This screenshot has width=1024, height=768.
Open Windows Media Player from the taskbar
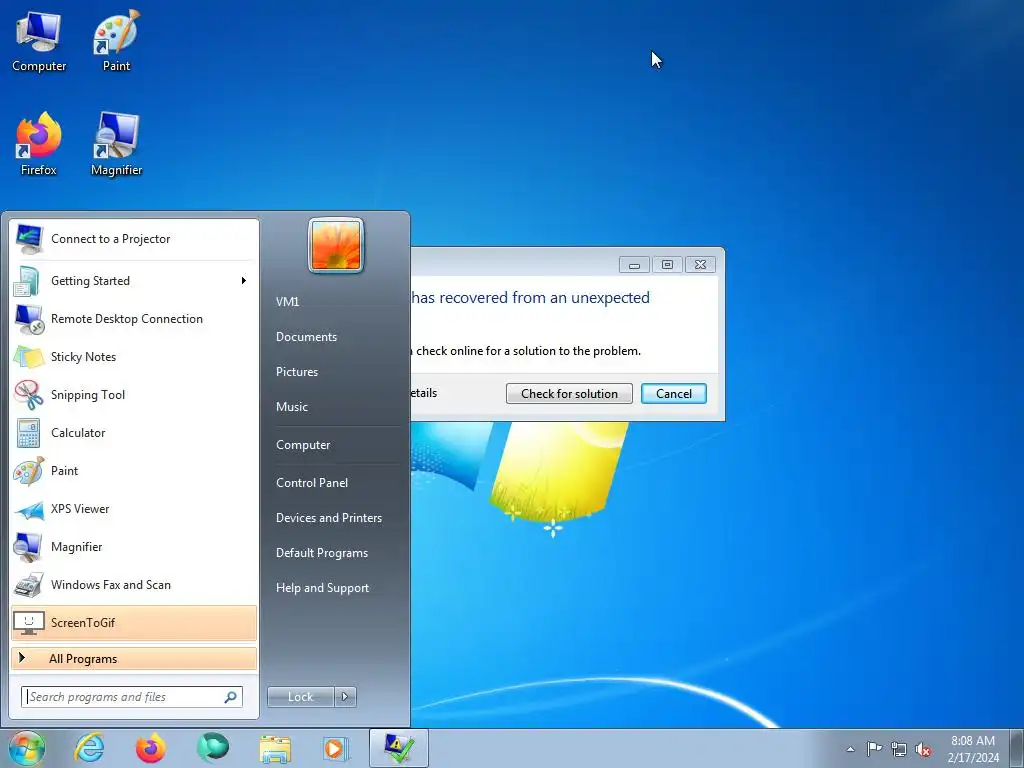(x=336, y=748)
